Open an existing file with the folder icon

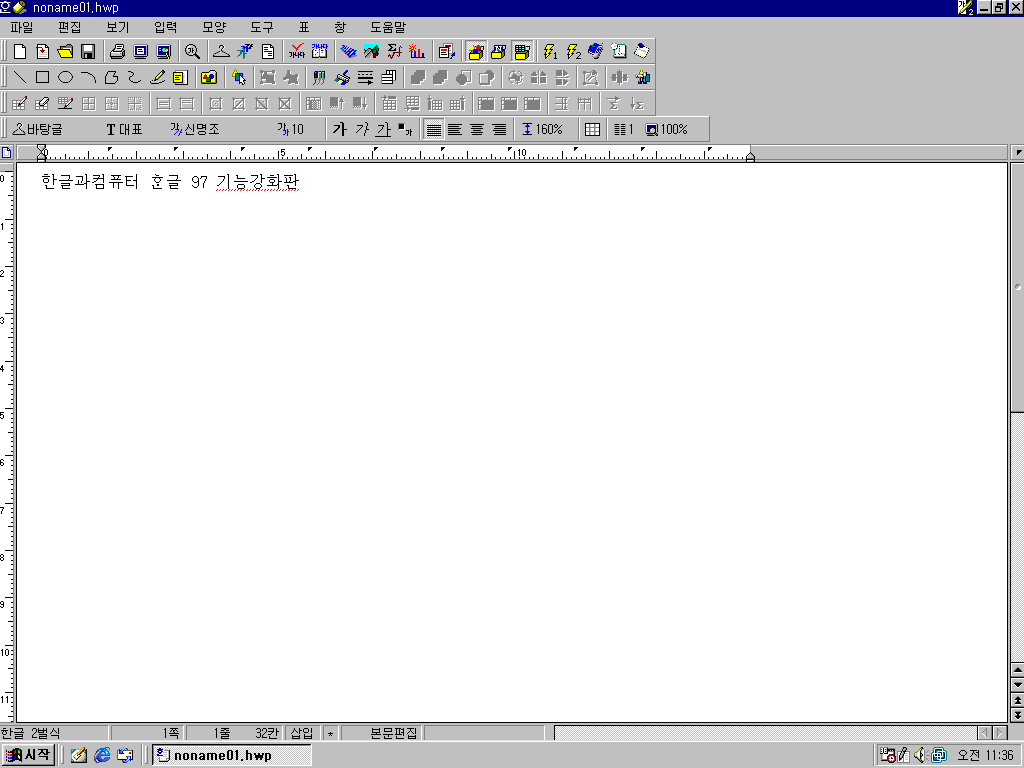pos(65,51)
